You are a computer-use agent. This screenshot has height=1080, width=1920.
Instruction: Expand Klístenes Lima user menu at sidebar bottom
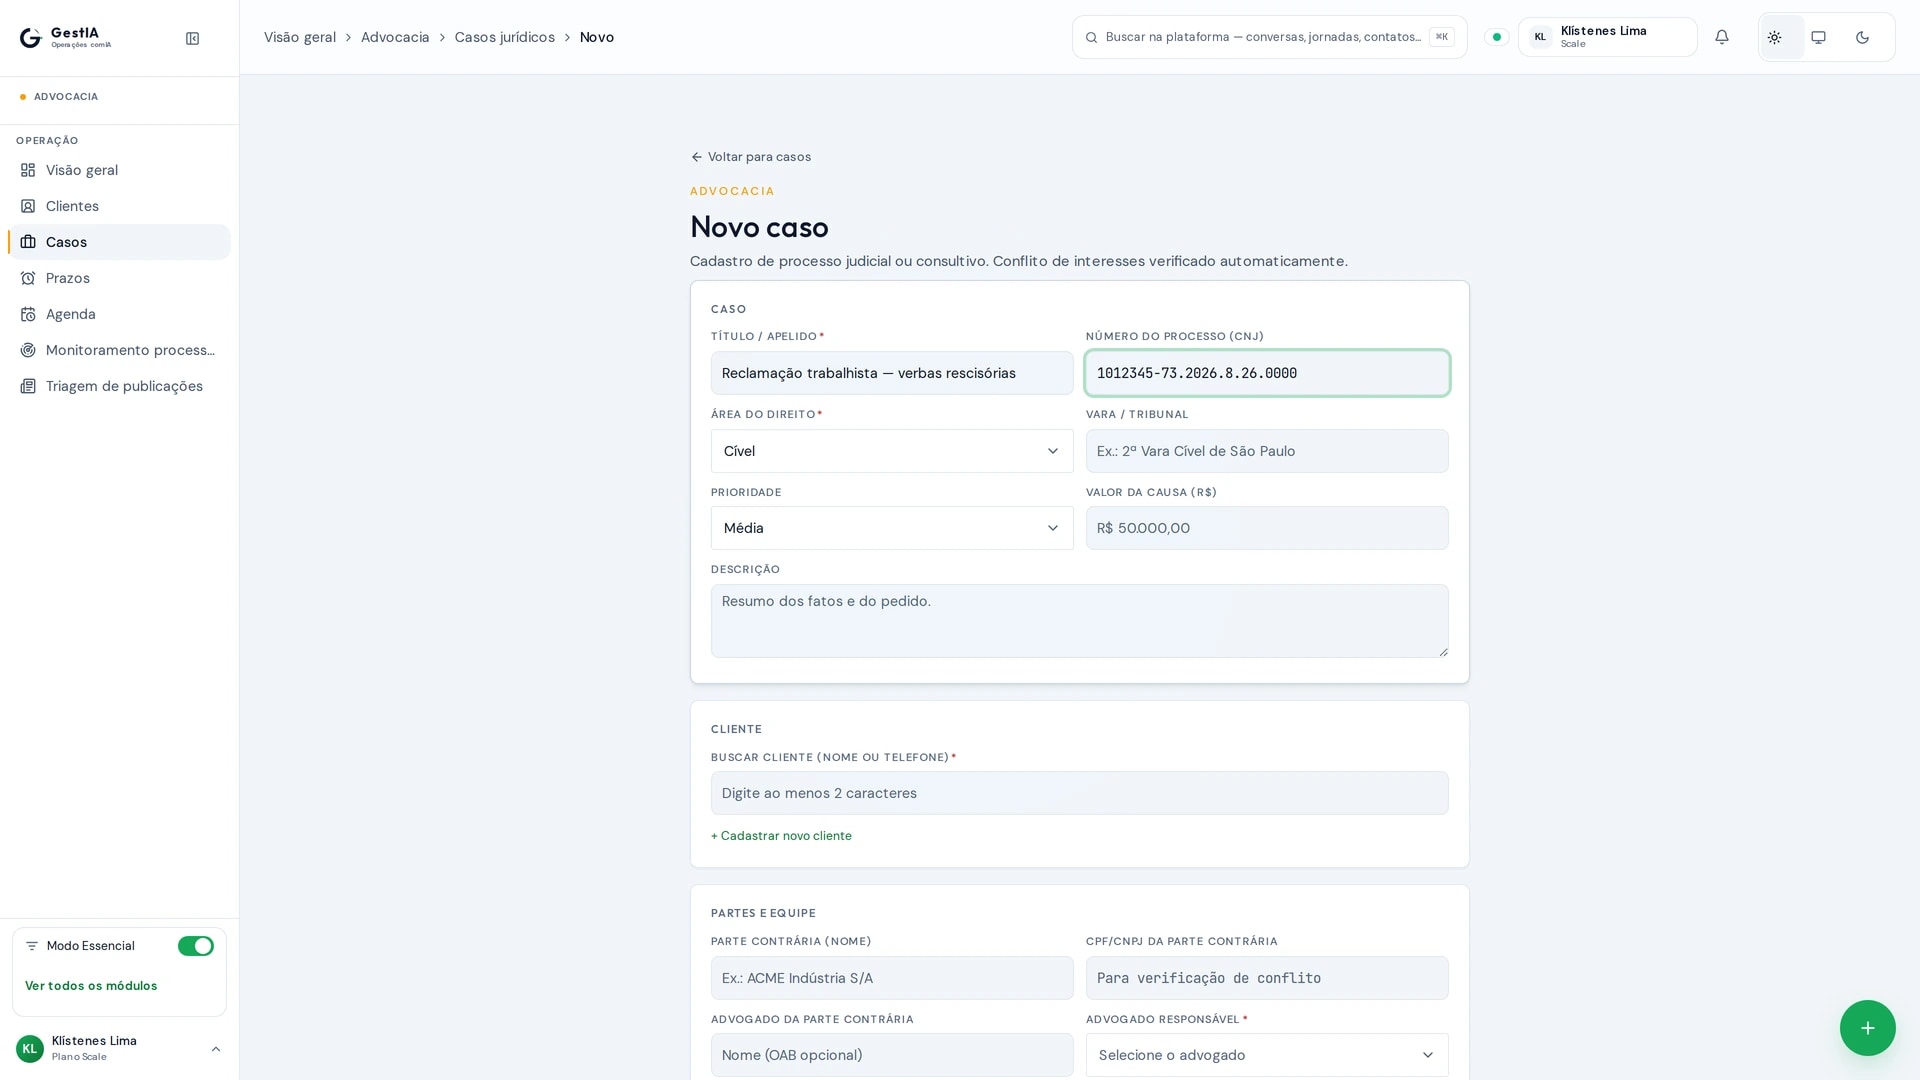pos(119,1049)
